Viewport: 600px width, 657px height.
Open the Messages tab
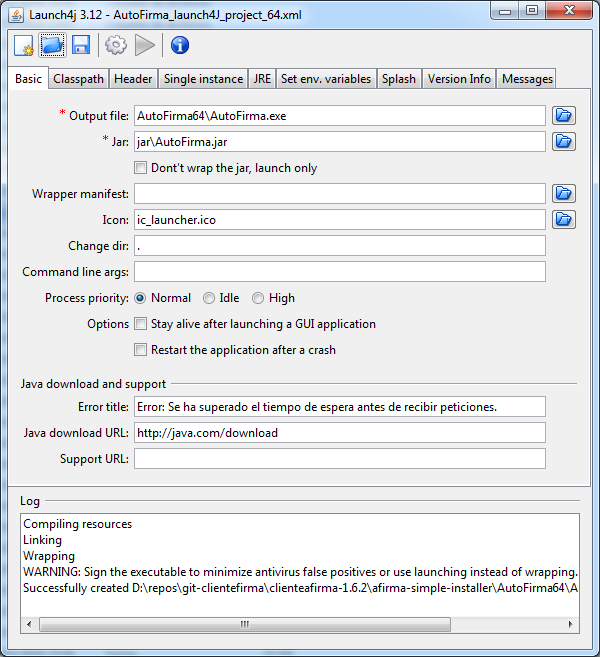pos(527,79)
